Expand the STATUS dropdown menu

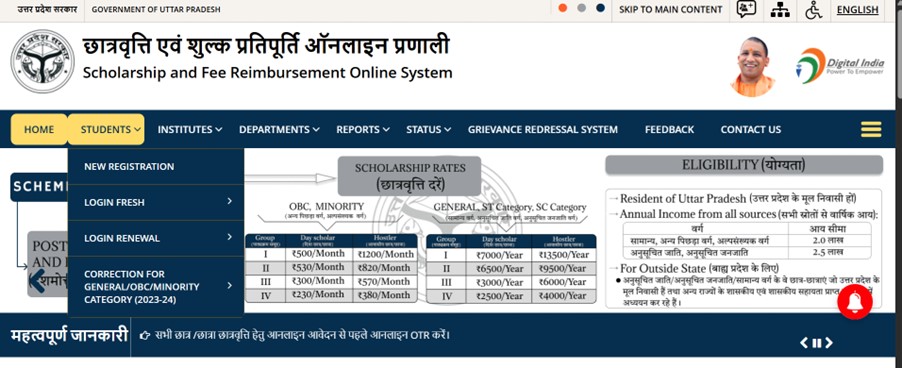click(x=429, y=130)
